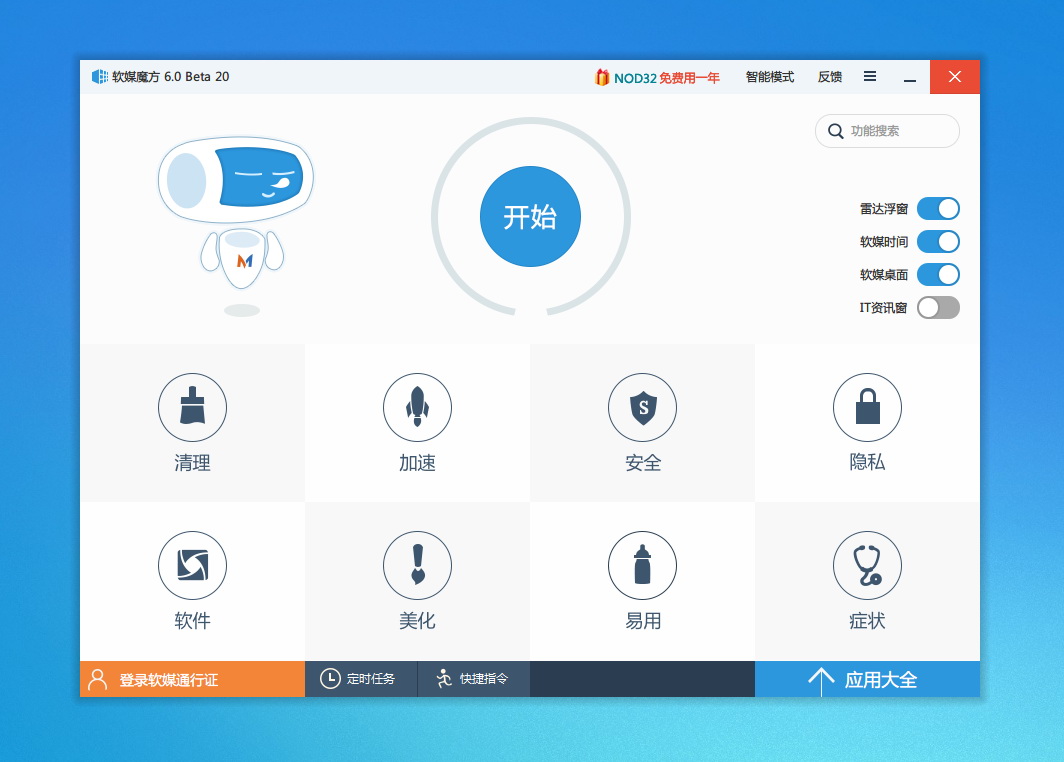Click the 快捷指令 running figure icon
The width and height of the screenshot is (1064, 762).
pyautogui.click(x=444, y=679)
